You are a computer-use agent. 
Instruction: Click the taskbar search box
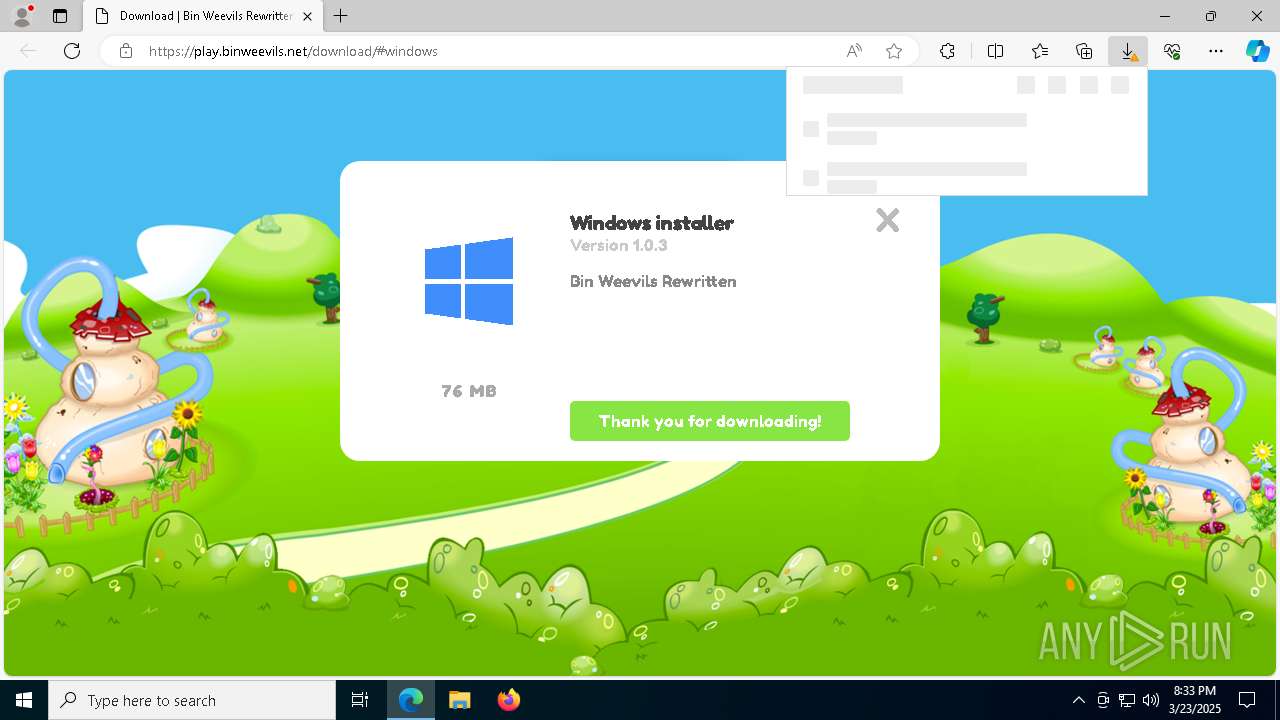192,700
